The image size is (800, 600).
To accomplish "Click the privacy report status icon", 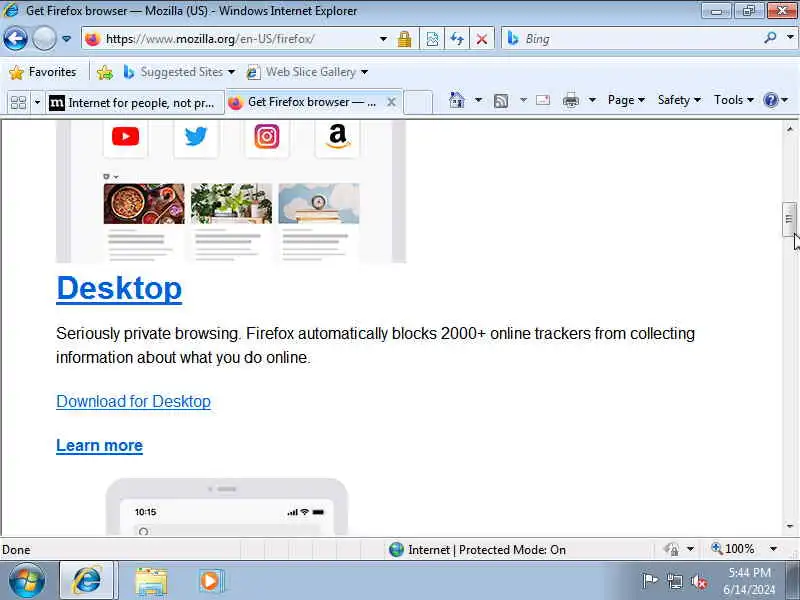I will [x=671, y=549].
